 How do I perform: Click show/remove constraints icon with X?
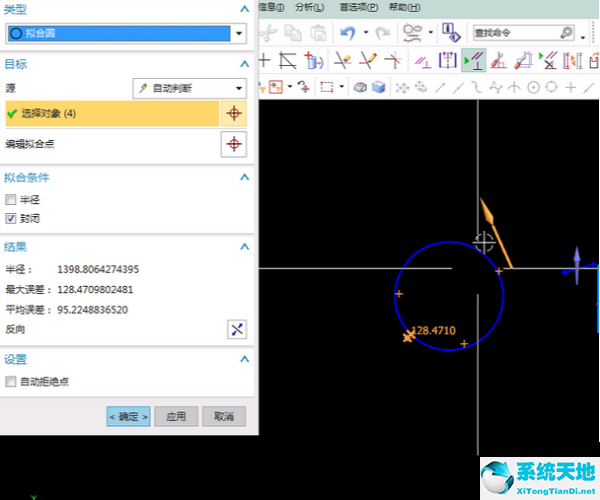[x=548, y=60]
